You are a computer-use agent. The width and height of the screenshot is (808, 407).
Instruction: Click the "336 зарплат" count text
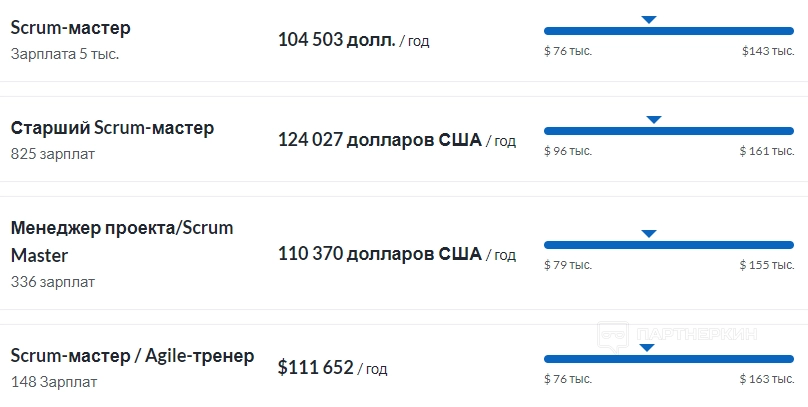(x=52, y=282)
